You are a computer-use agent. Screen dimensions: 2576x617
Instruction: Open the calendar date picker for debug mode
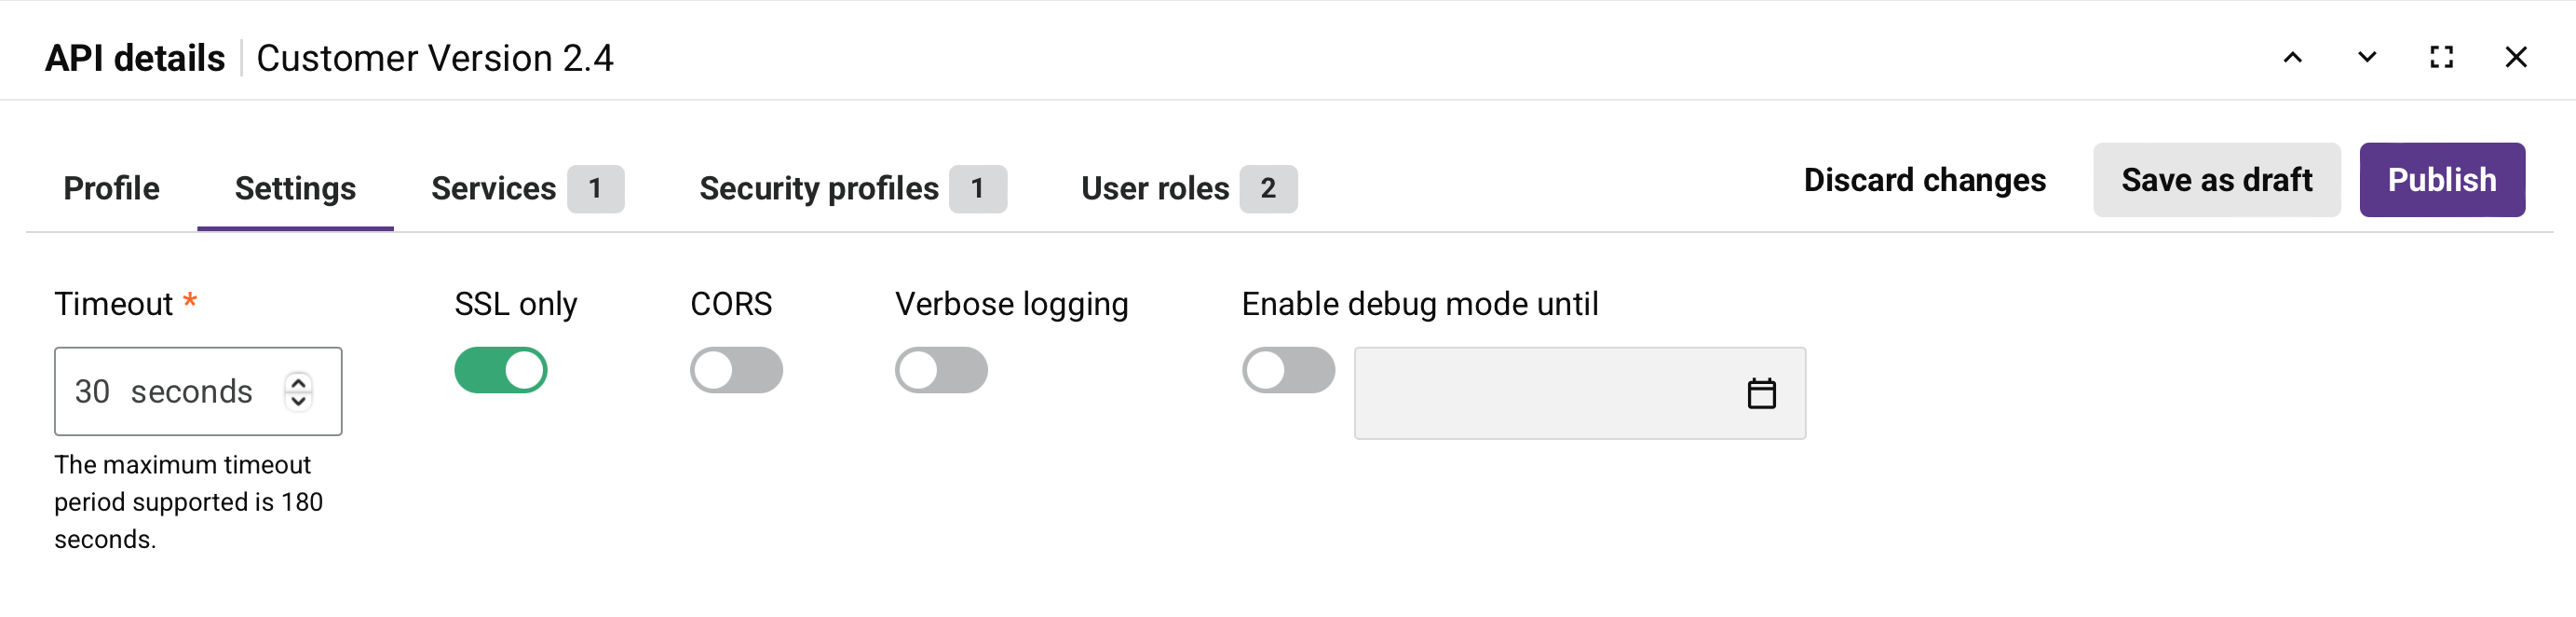click(1763, 393)
